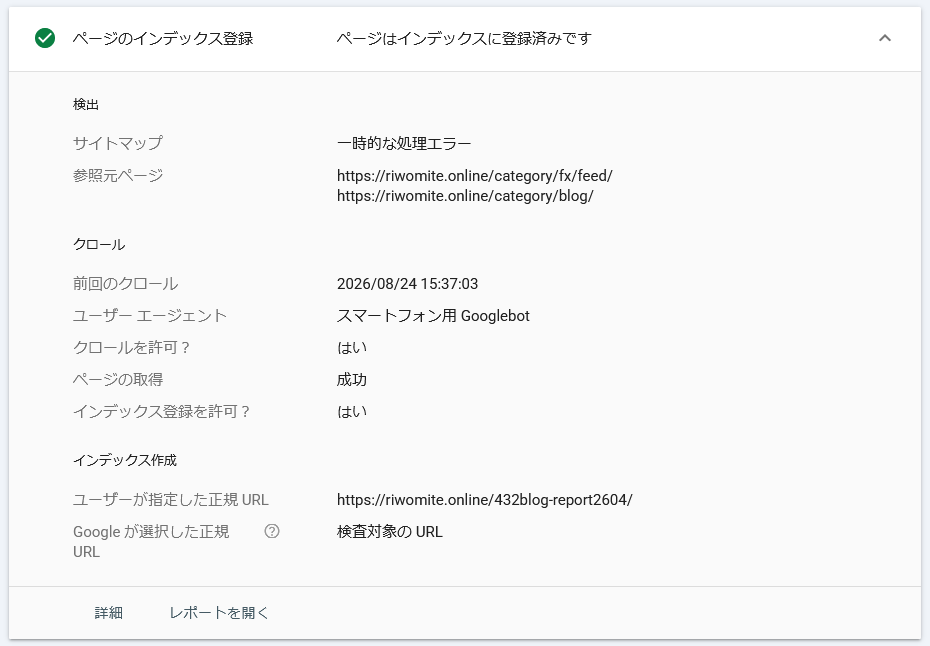The height and width of the screenshot is (646, 930).
Task: Click the サイトマップ label
Action: coord(117,144)
